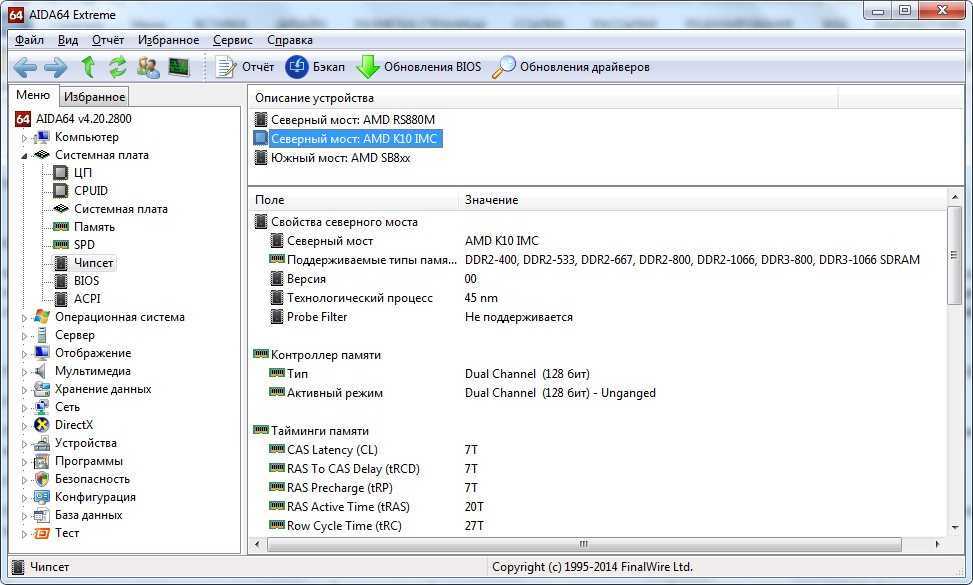Viewport: 973px width, 585px height.
Task: Open the Вид menu
Action: coord(68,40)
